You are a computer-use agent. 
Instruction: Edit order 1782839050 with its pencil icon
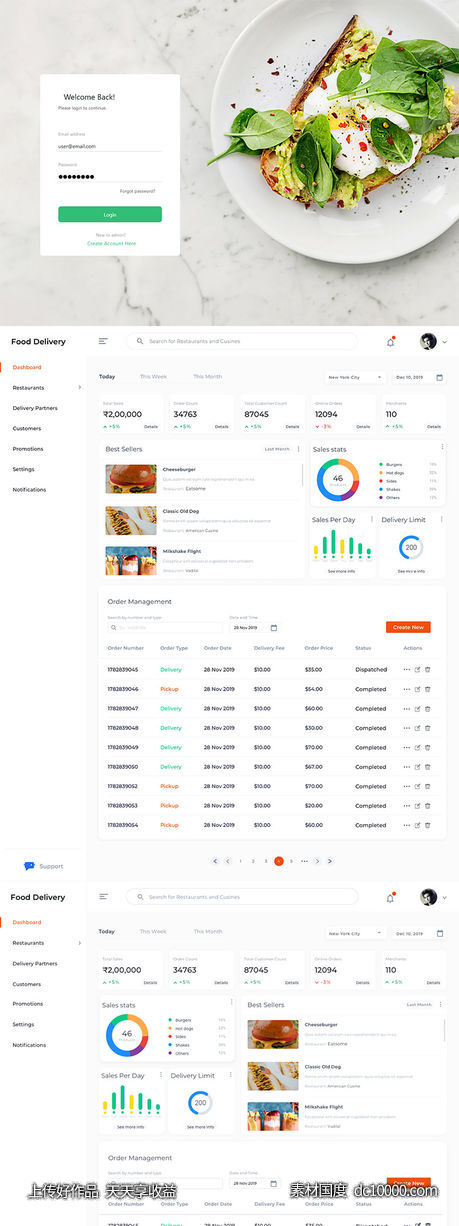[417, 767]
